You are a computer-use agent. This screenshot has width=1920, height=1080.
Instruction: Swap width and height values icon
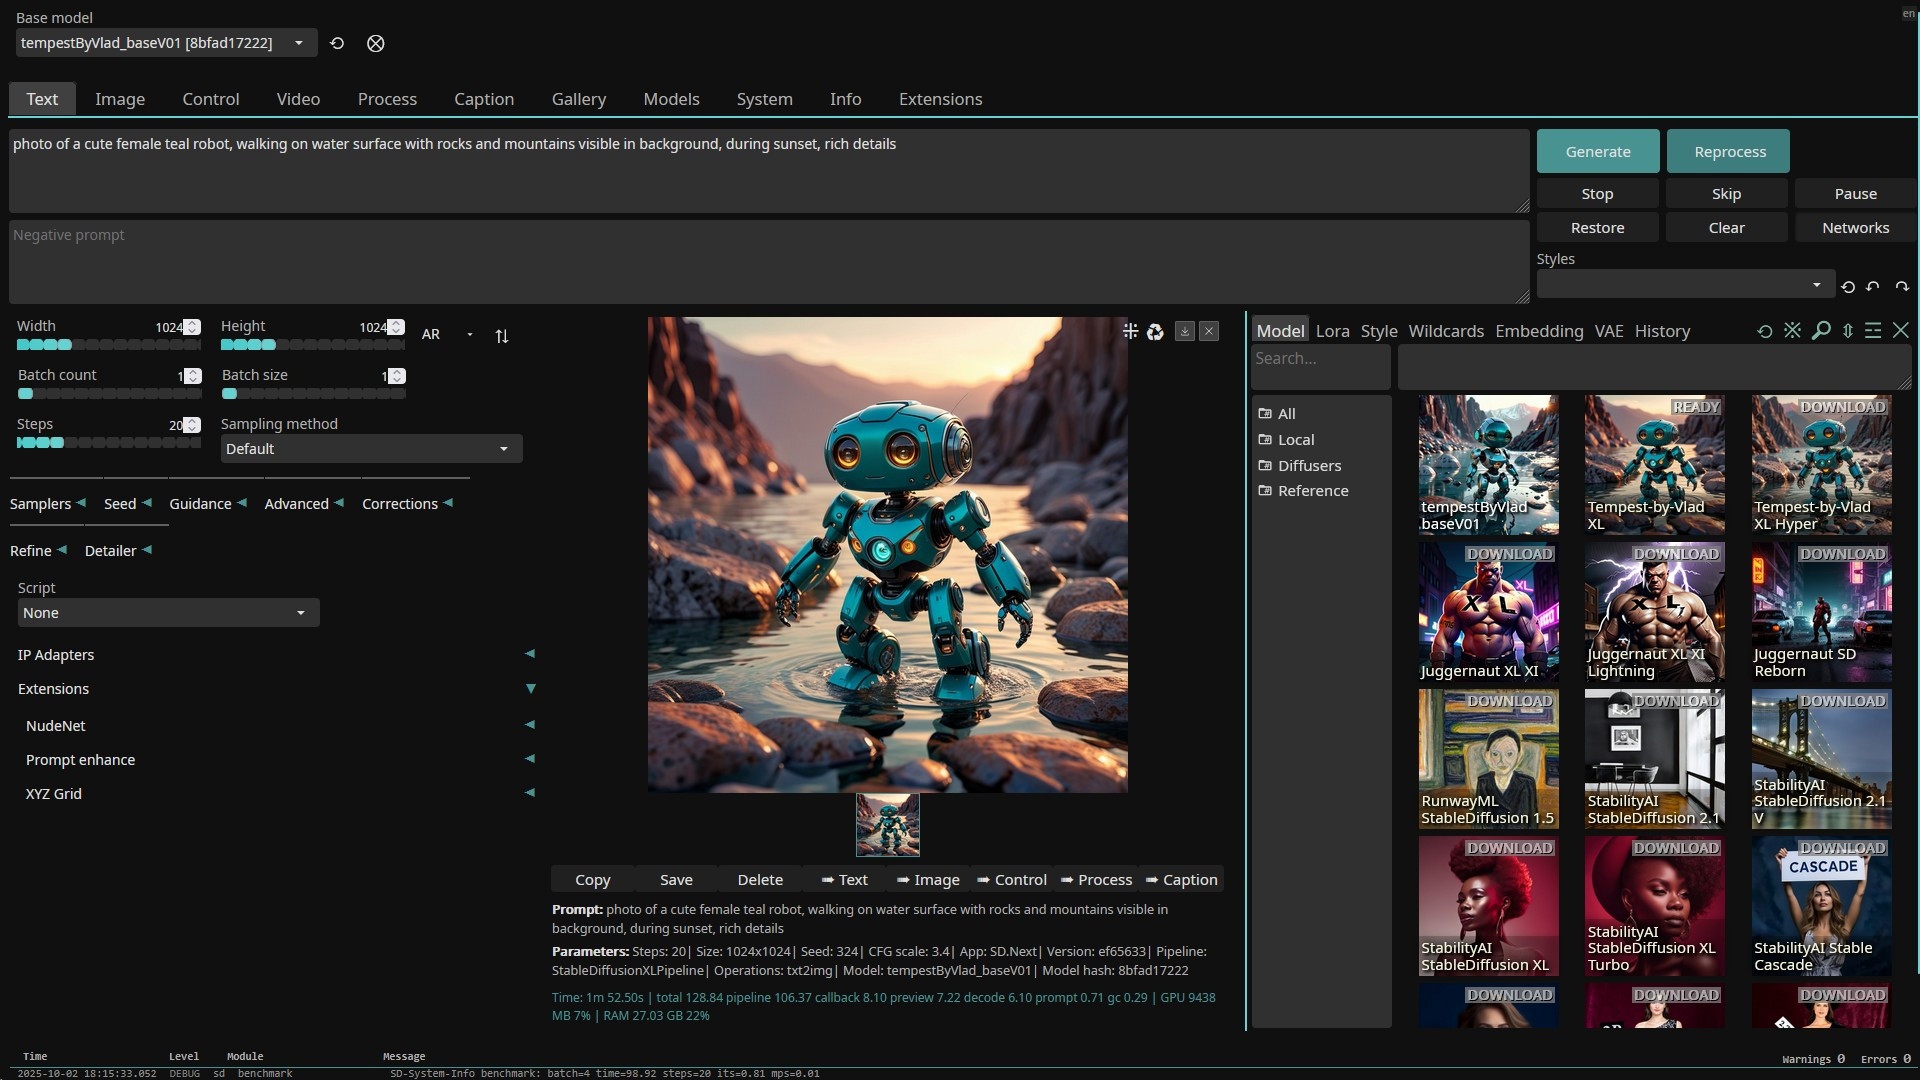(502, 336)
